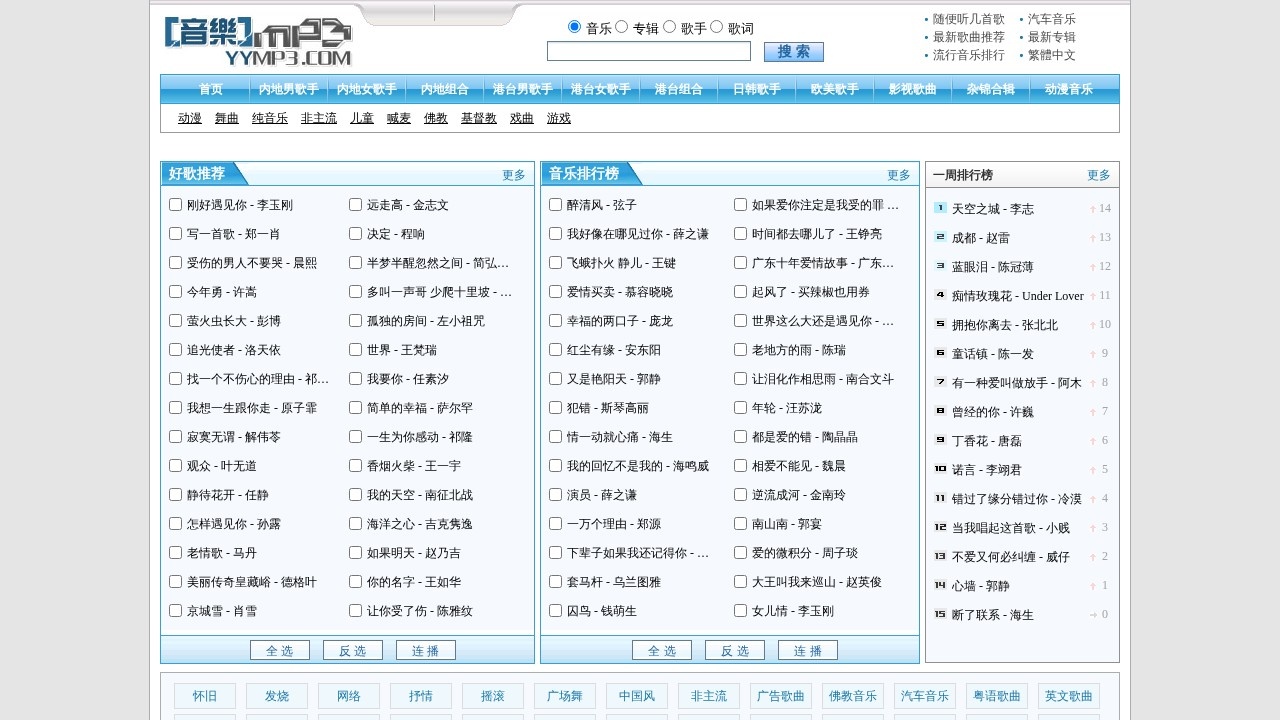Click the rank 15 badge icon
Screen dimensions: 1280x720
pos(940,614)
